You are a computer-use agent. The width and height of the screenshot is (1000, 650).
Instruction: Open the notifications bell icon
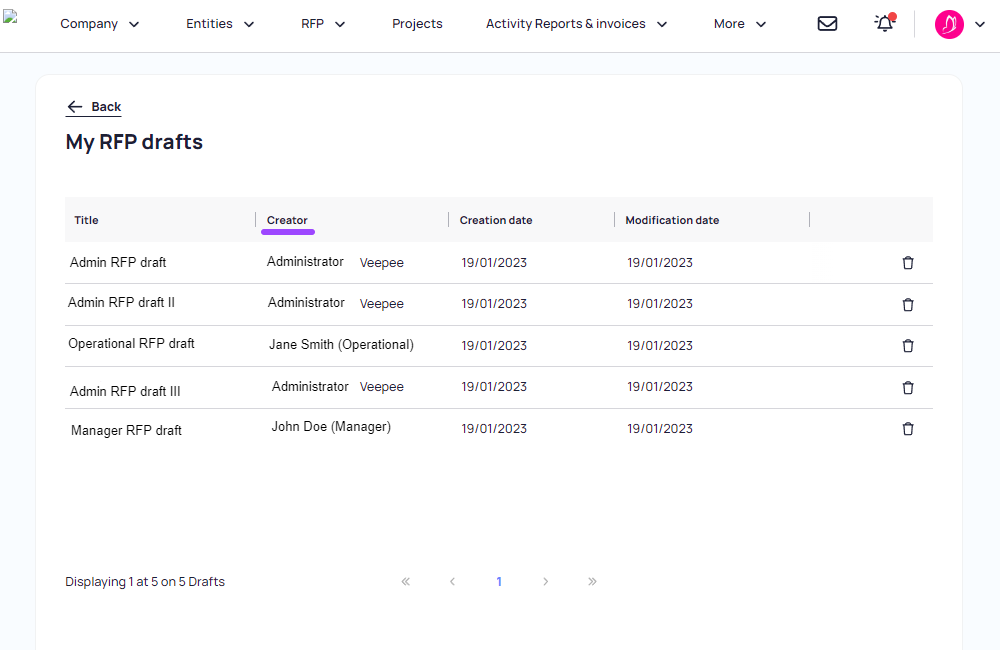click(x=885, y=23)
